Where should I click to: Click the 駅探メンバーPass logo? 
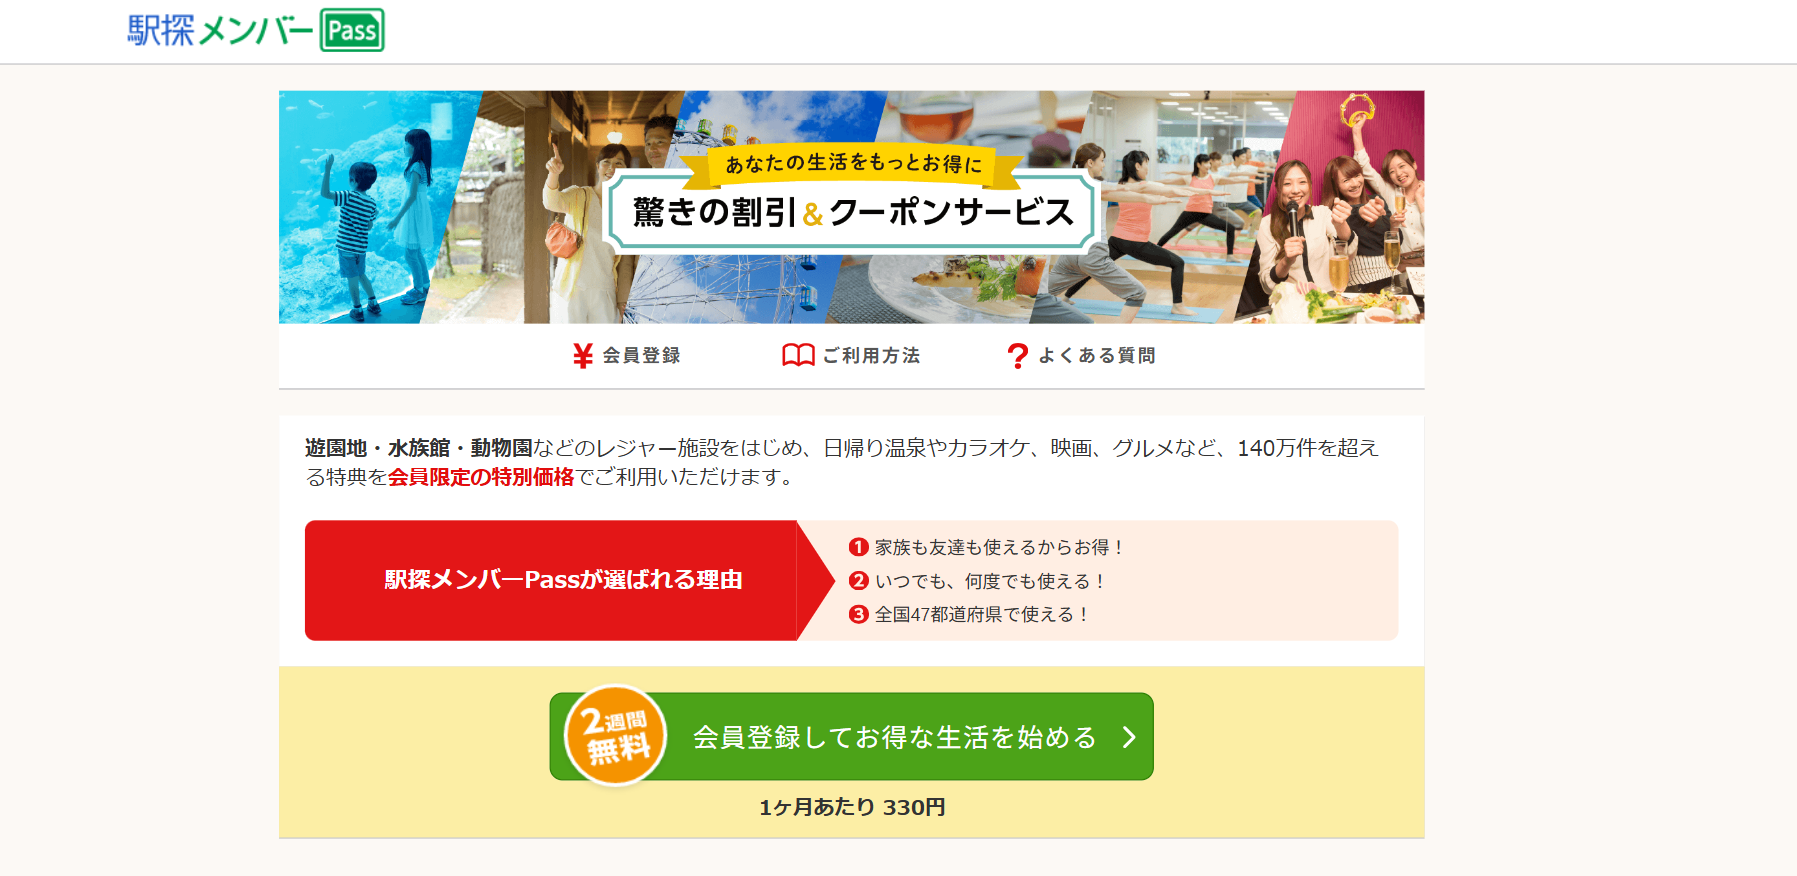pos(255,30)
